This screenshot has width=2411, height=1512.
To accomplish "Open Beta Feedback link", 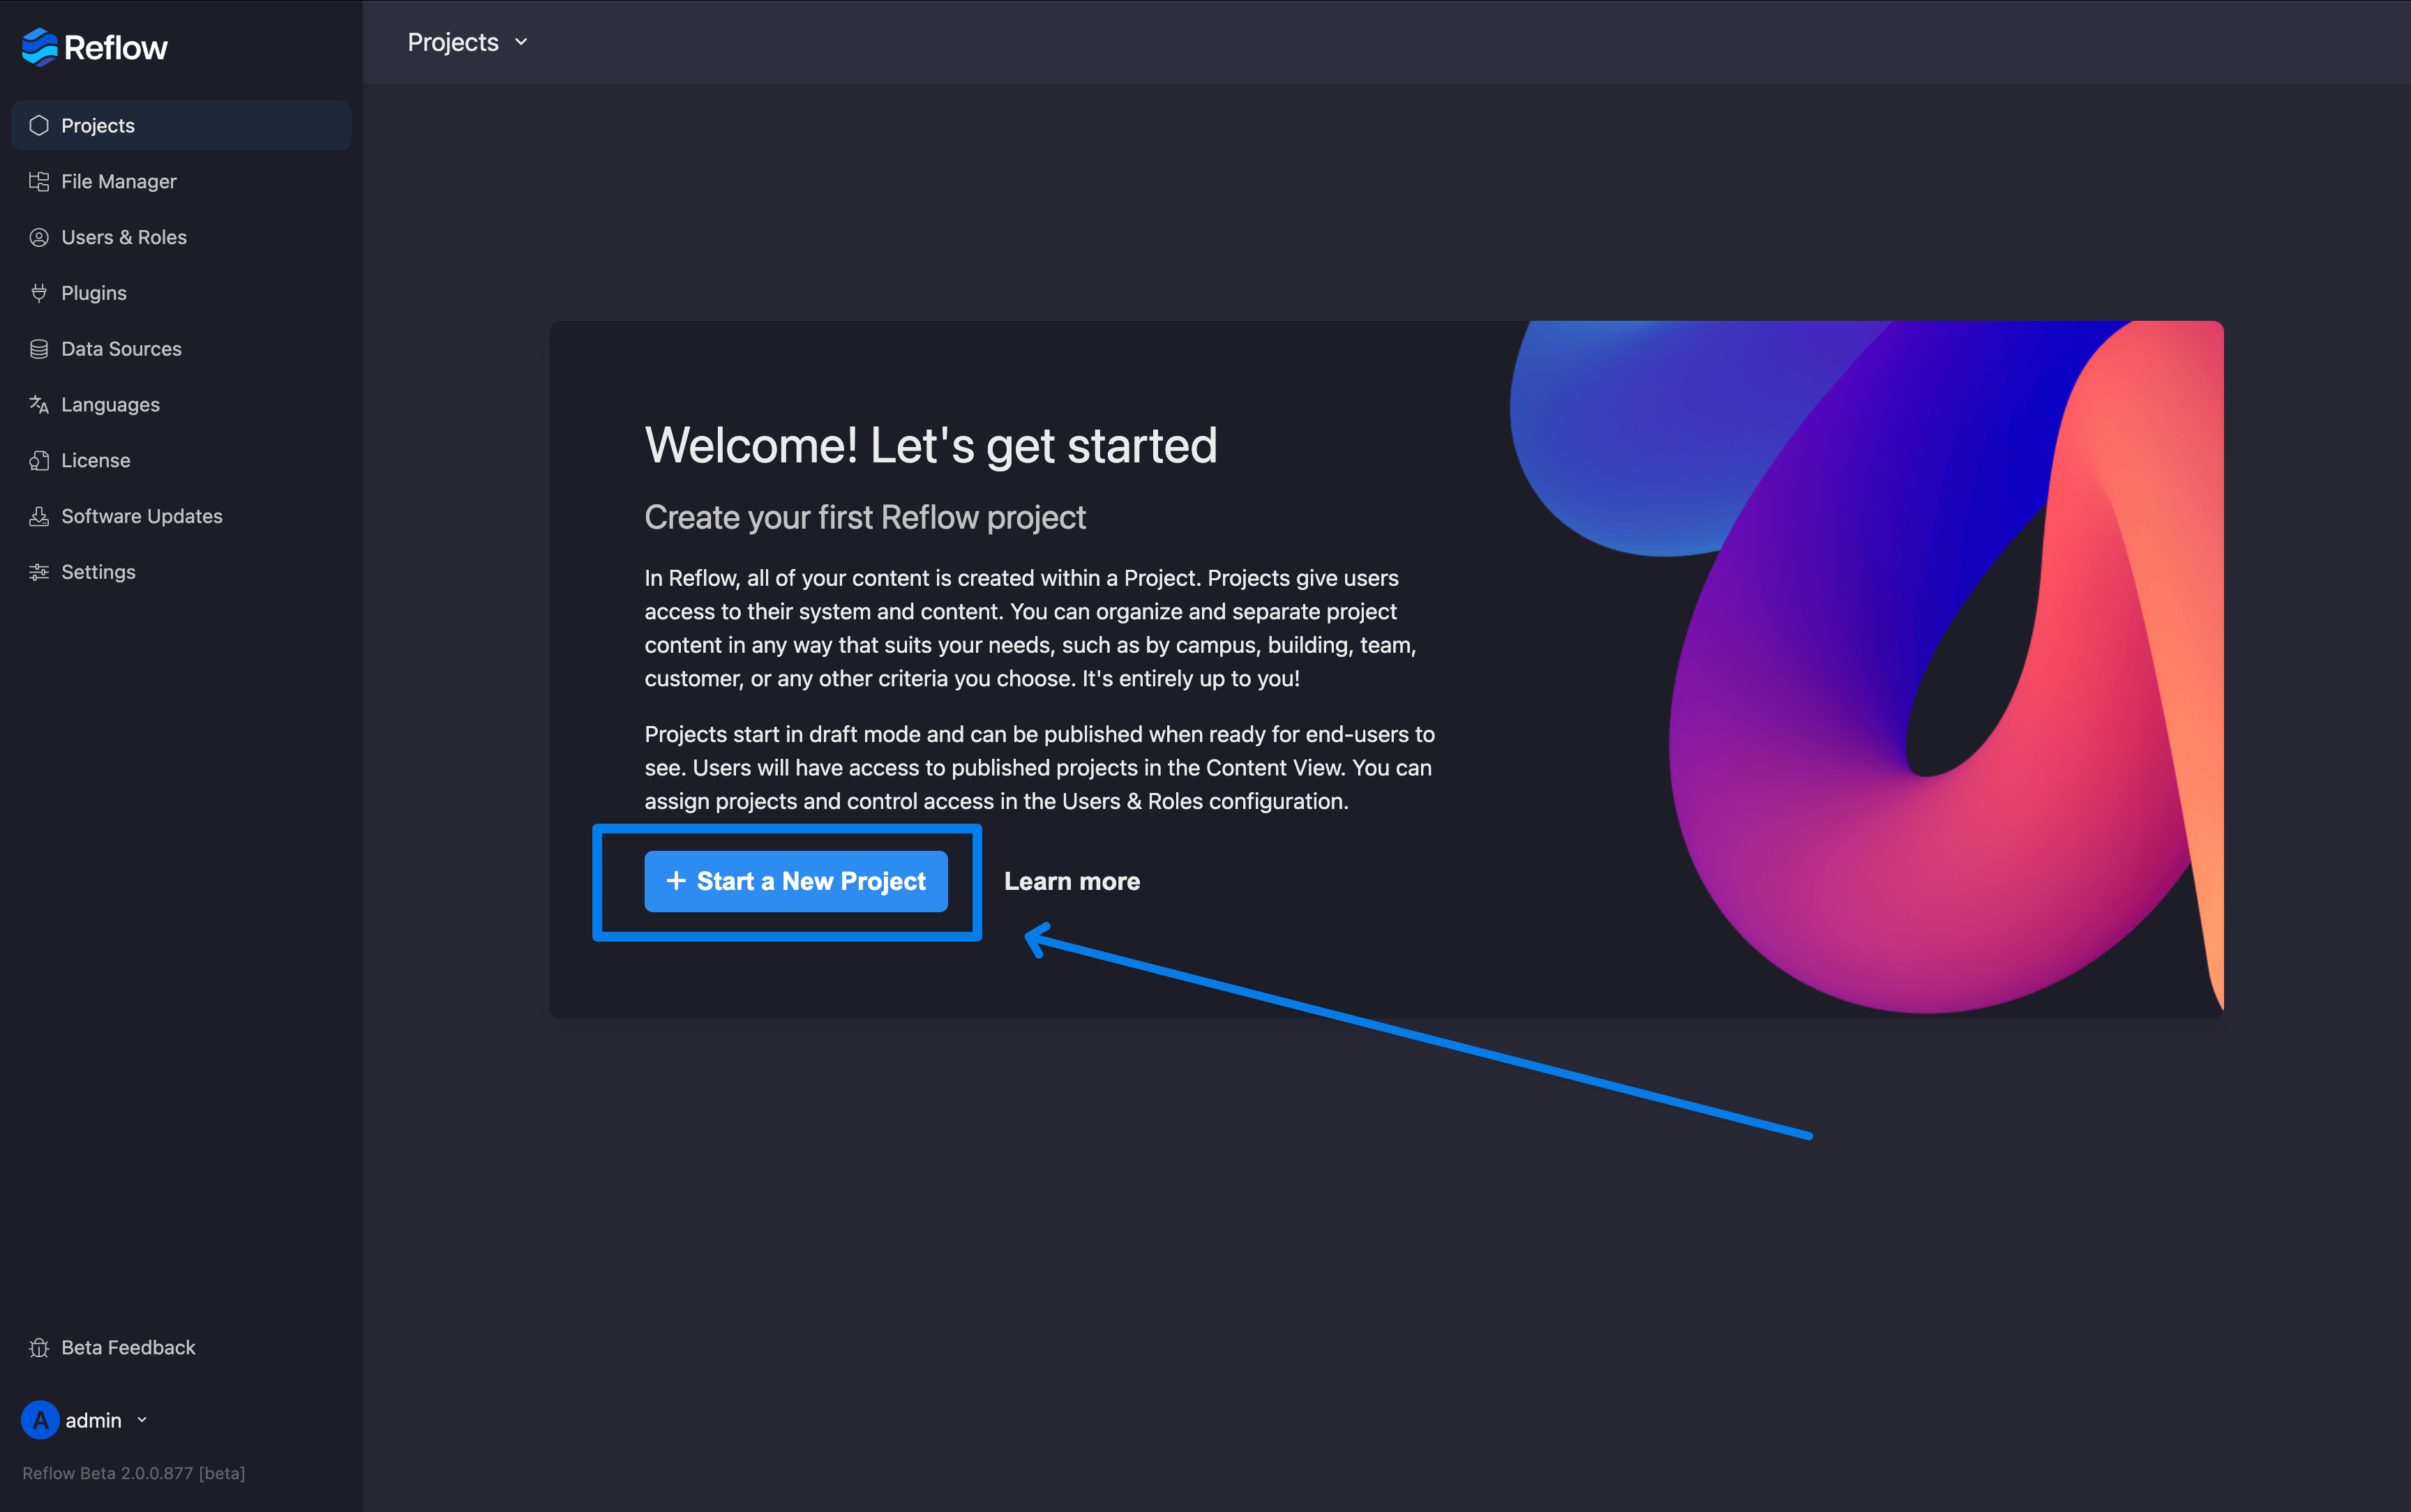I will click(x=181, y=1348).
